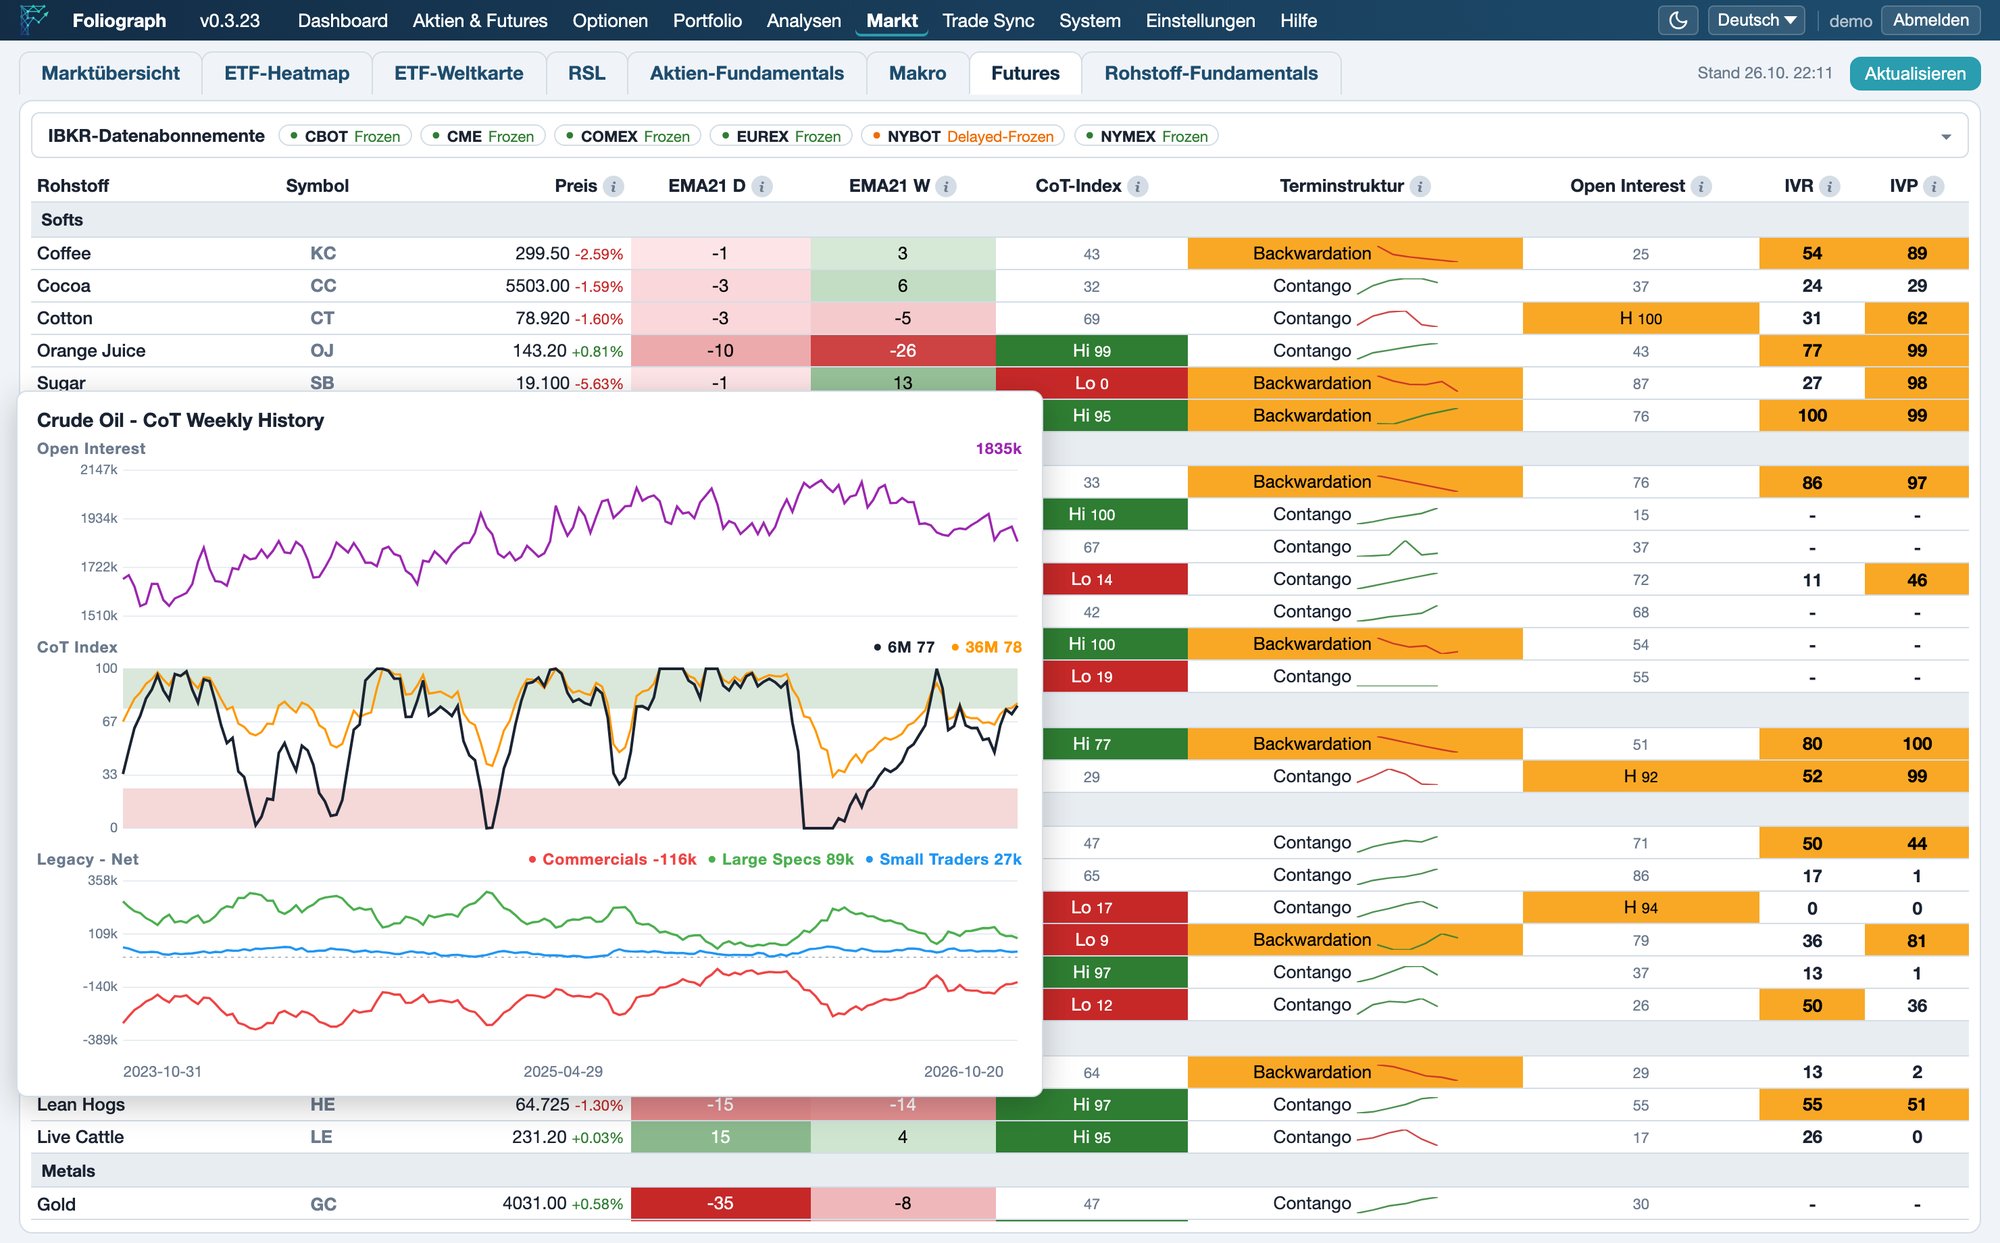
Task: Click info icon next to Terminstruktur
Action: pos(1421,186)
